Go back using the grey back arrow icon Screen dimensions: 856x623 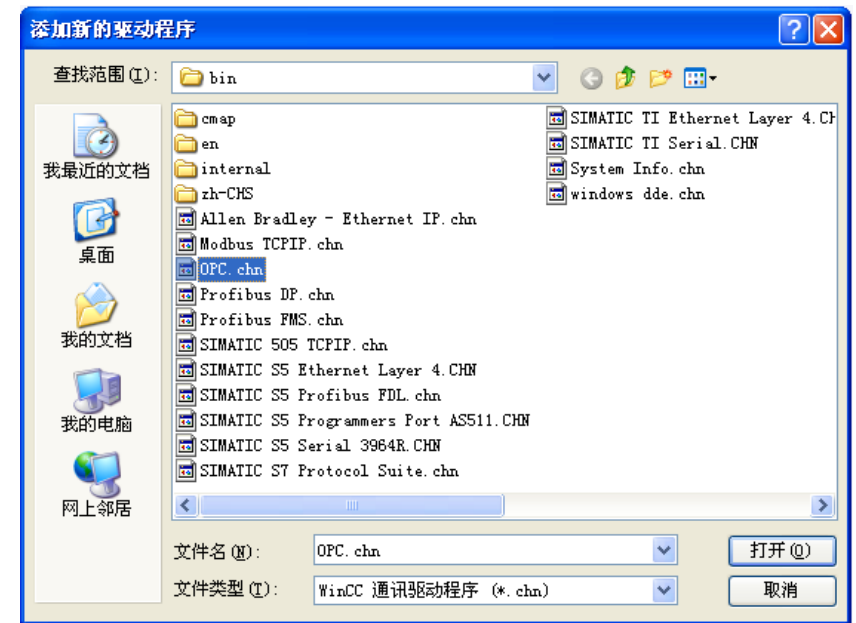click(x=591, y=79)
